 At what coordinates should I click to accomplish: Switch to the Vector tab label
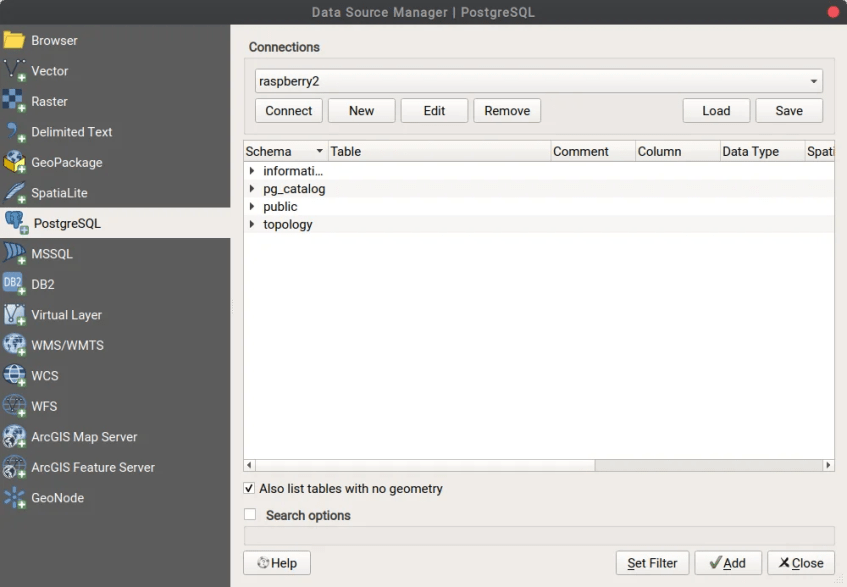pos(50,71)
